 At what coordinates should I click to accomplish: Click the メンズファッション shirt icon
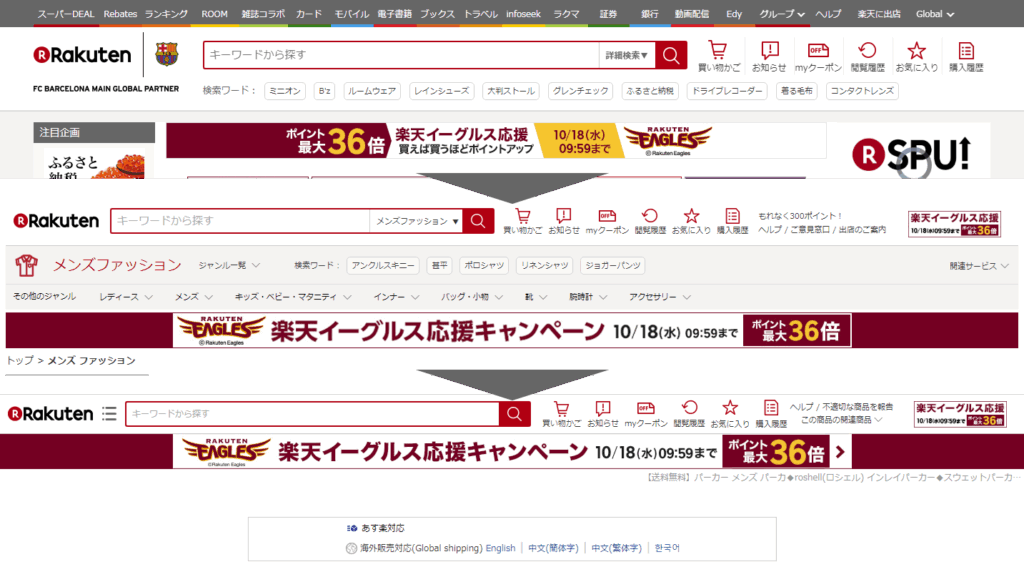coord(26,265)
